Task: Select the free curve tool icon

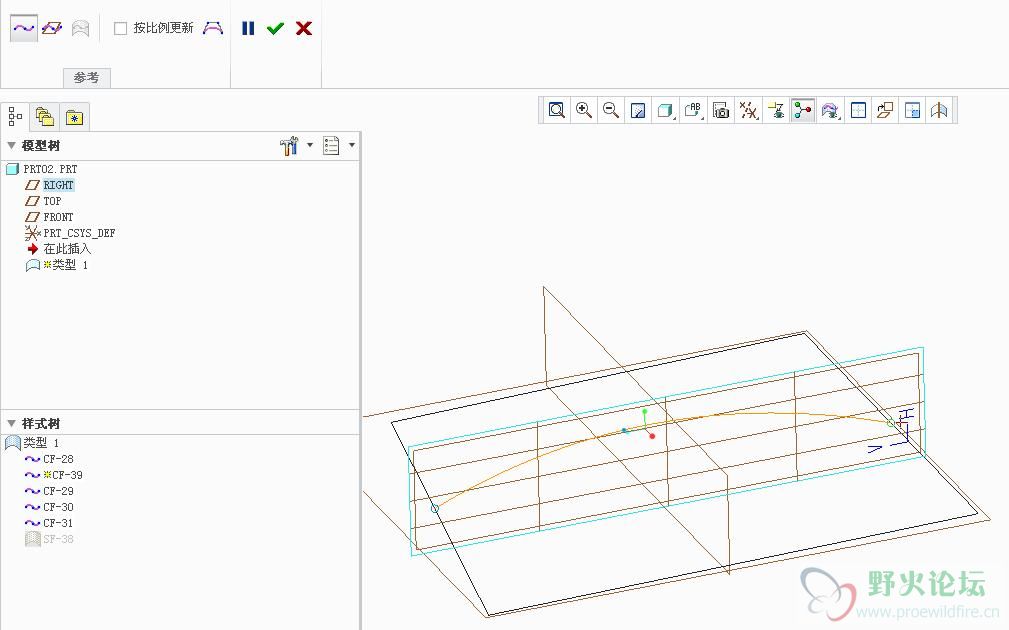Action: [x=23, y=29]
